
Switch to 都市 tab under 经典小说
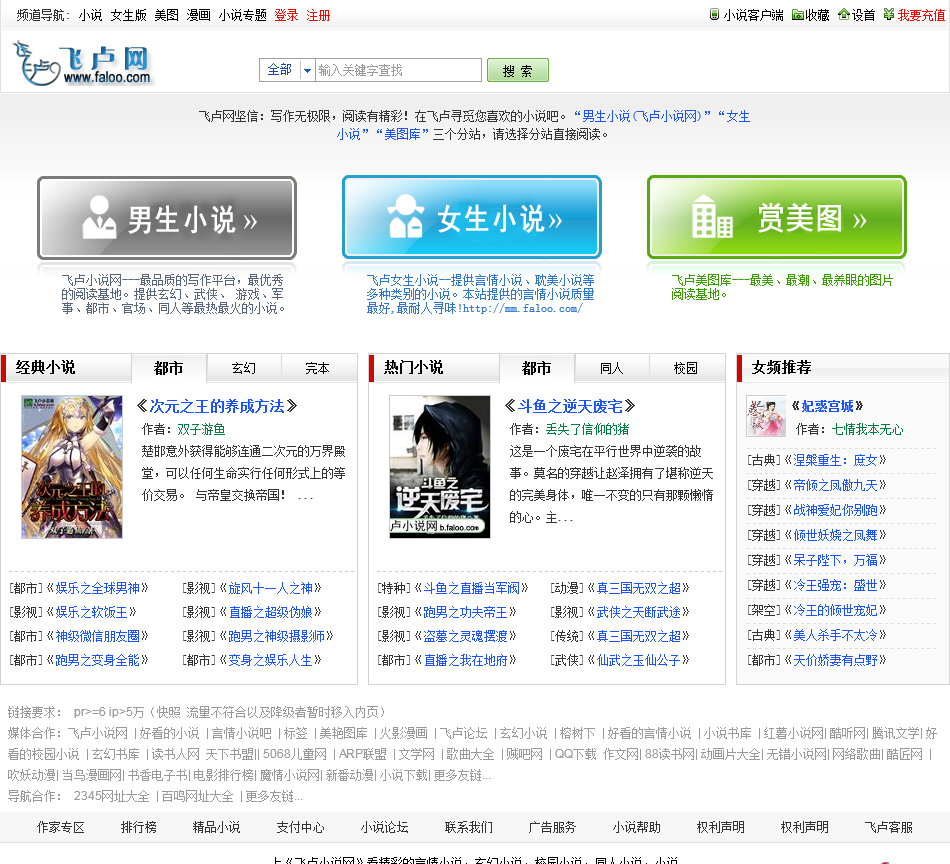pyautogui.click(x=168, y=368)
